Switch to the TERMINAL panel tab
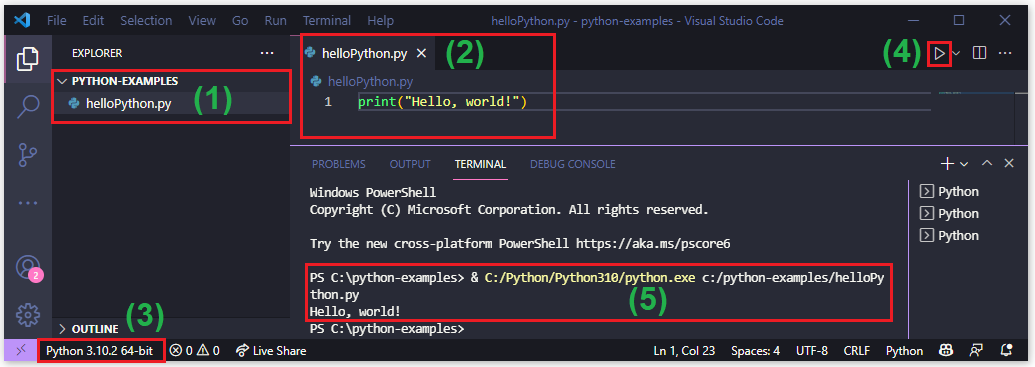 tap(481, 164)
